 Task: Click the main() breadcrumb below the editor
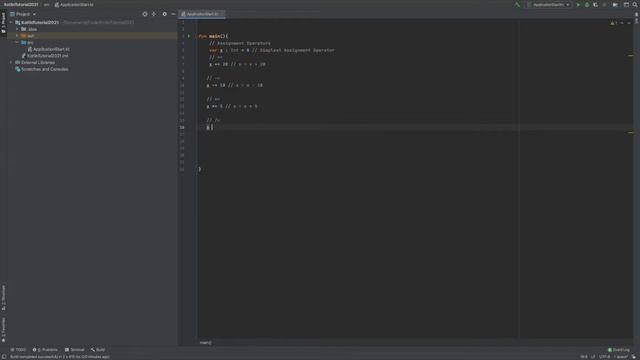point(206,342)
